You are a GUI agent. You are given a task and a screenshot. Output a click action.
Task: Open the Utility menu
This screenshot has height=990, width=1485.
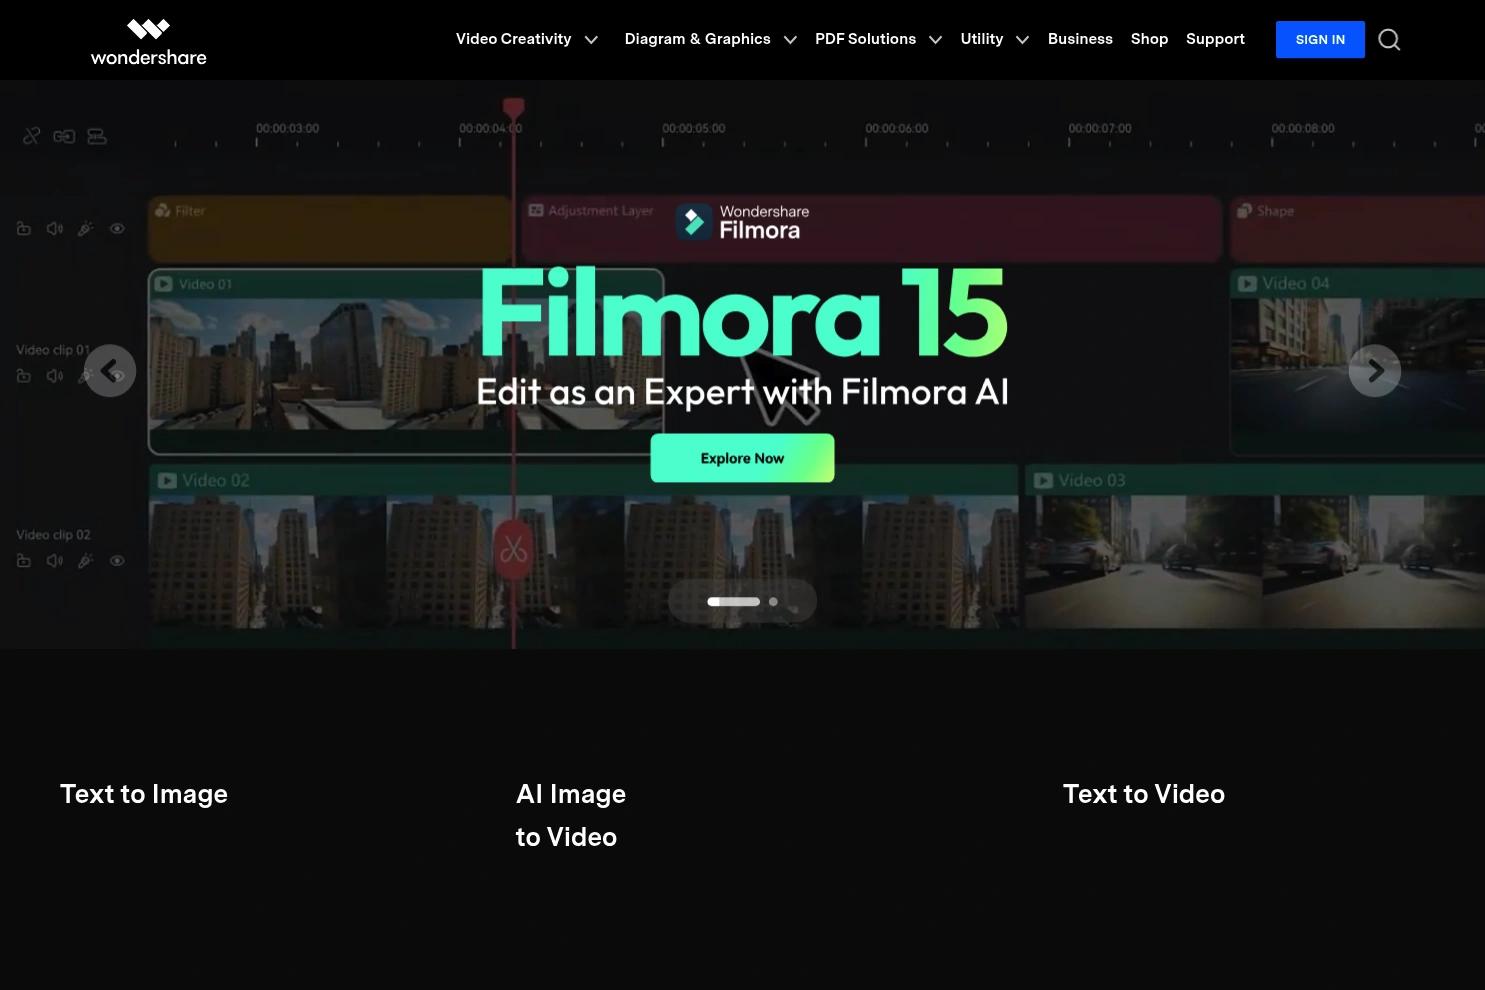981,39
